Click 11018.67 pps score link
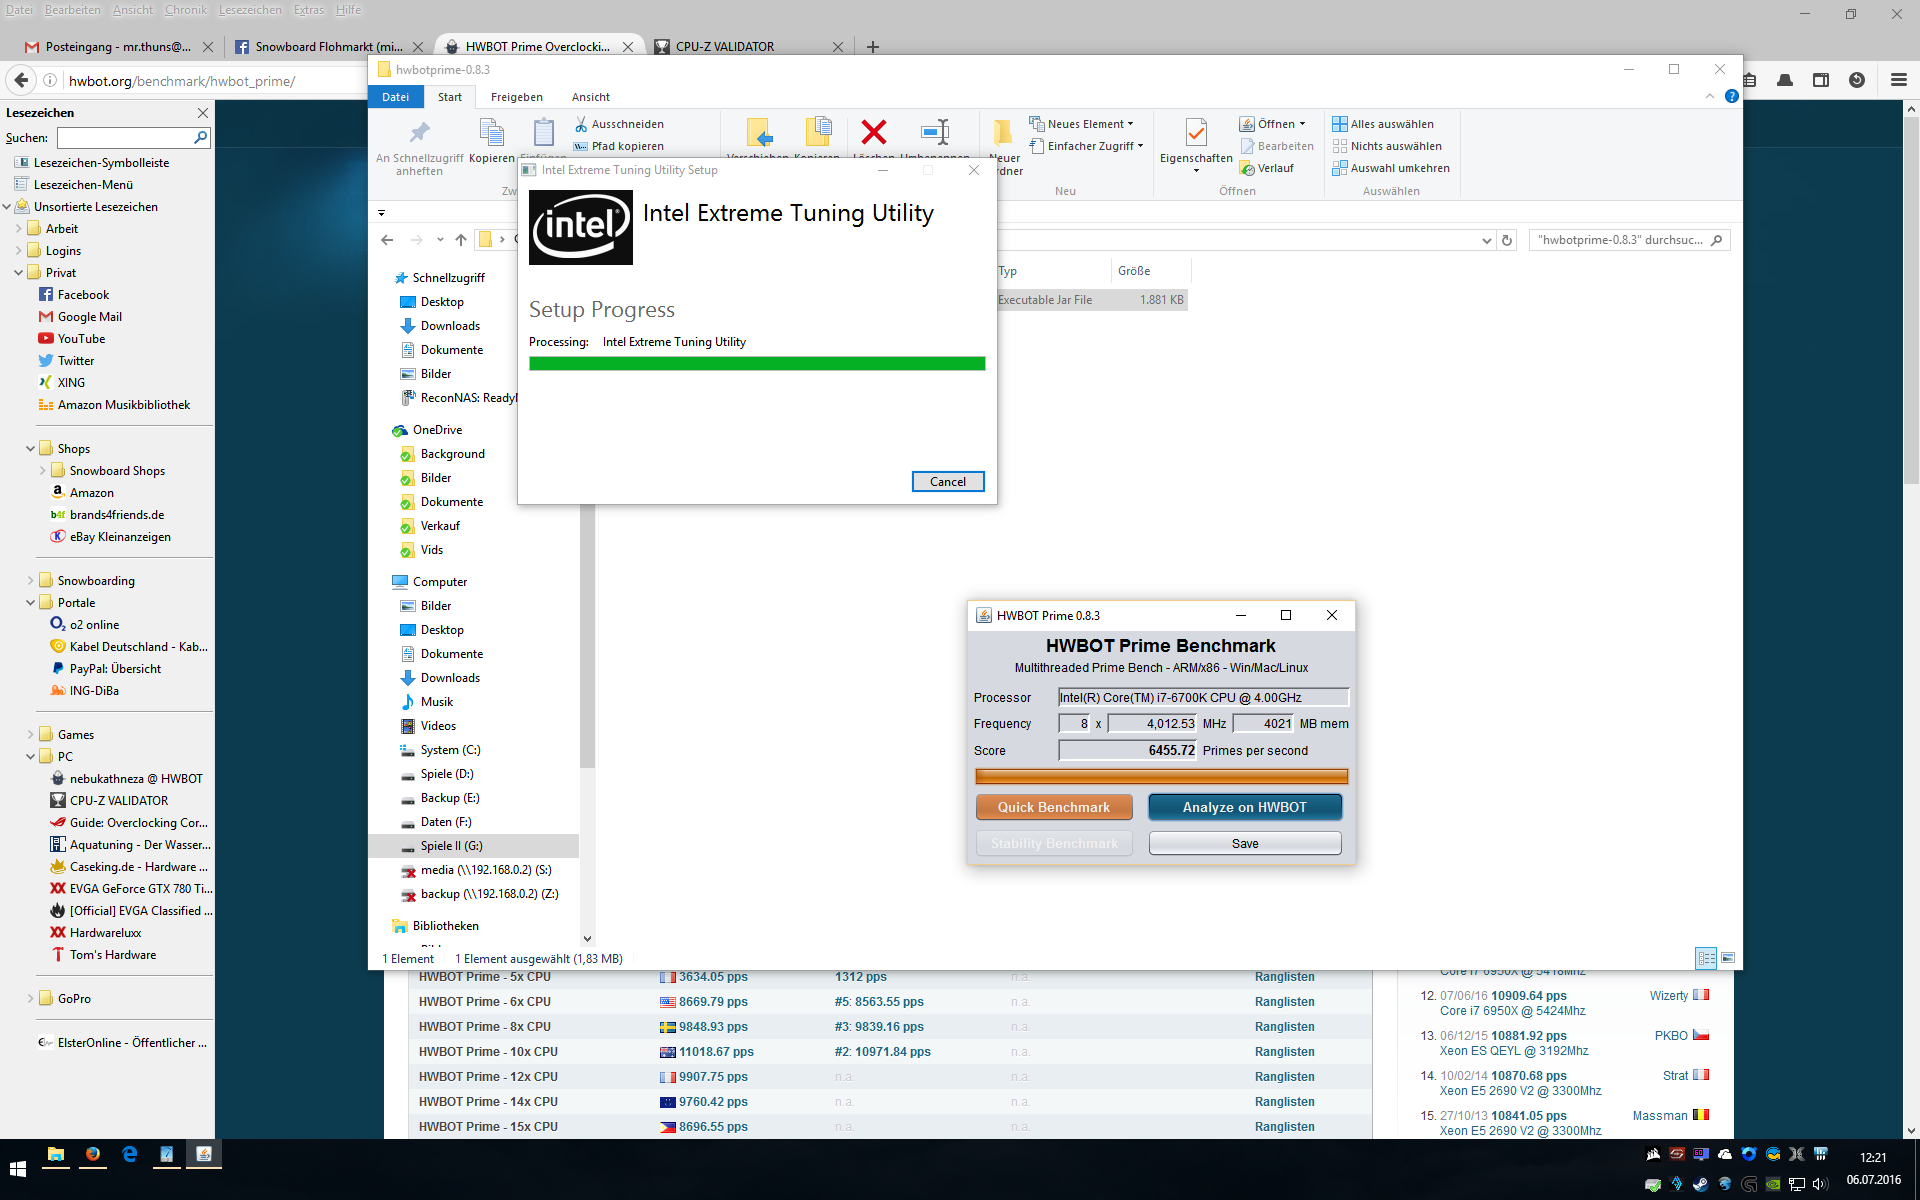The width and height of the screenshot is (1920, 1200). point(716,1052)
